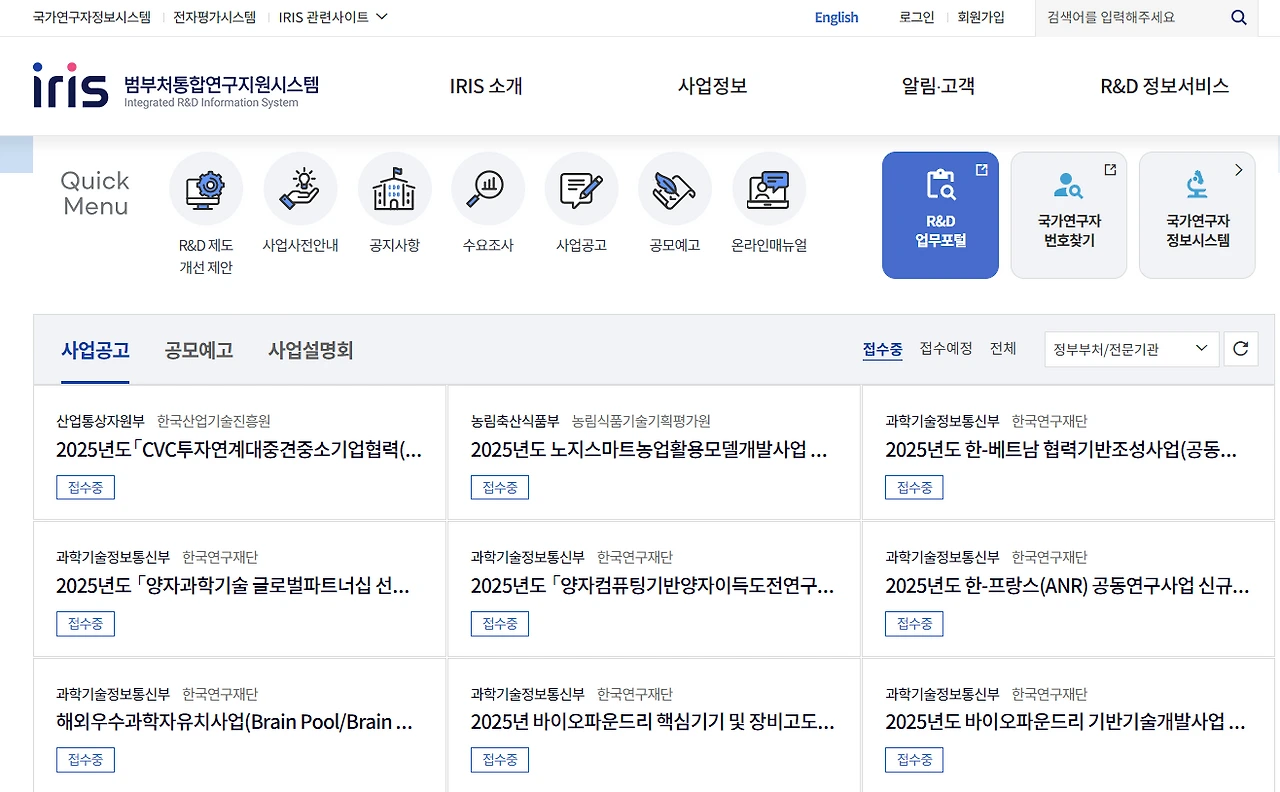Open the 양자과학기술 글로벌파트너십 announcement
Viewport: 1280px width, 792px height.
[x=233, y=586]
